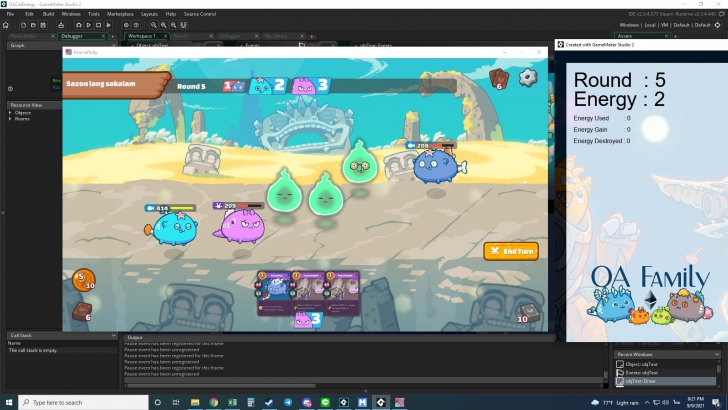
Task: Click the VM target option at top right
Action: [x=664, y=25]
